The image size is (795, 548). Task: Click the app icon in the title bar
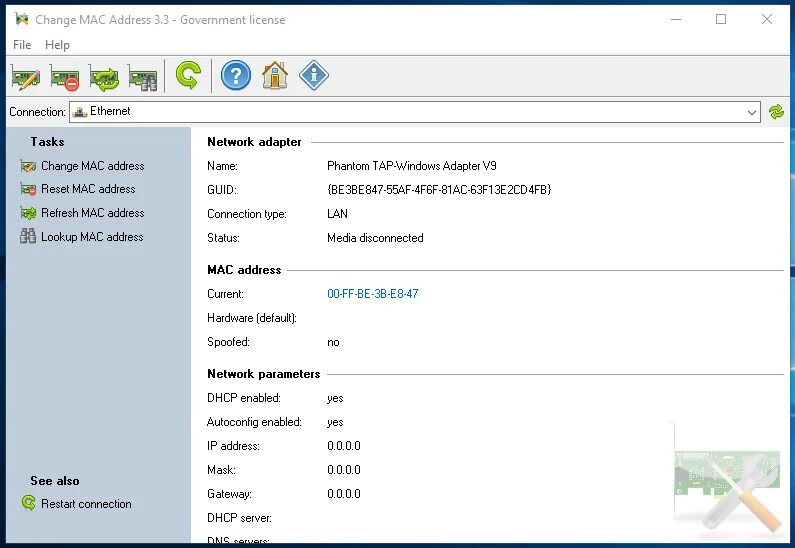pyautogui.click(x=22, y=19)
